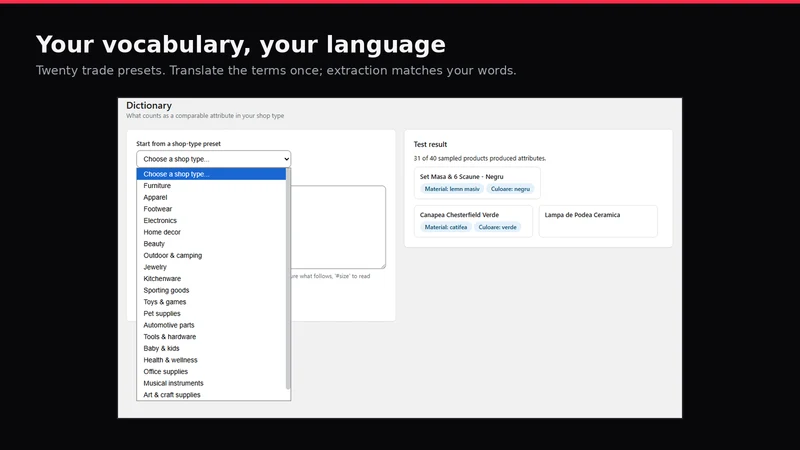This screenshot has width=800, height=450.
Task: Click the 'Culoare: negru' tag
Action: click(510, 189)
